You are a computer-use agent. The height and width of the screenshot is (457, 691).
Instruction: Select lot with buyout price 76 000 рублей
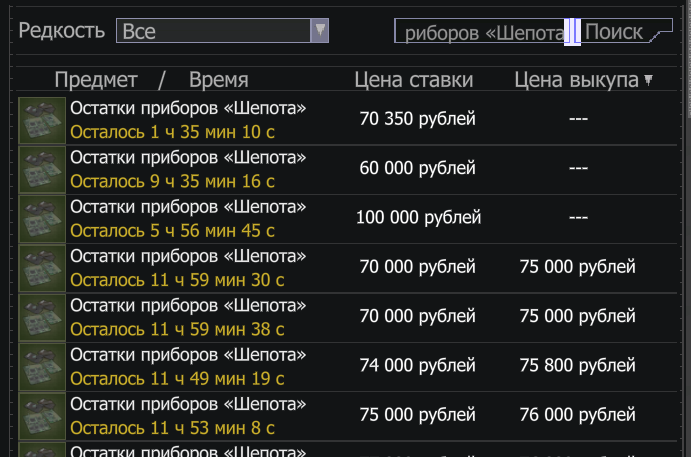pyautogui.click(x=577, y=415)
